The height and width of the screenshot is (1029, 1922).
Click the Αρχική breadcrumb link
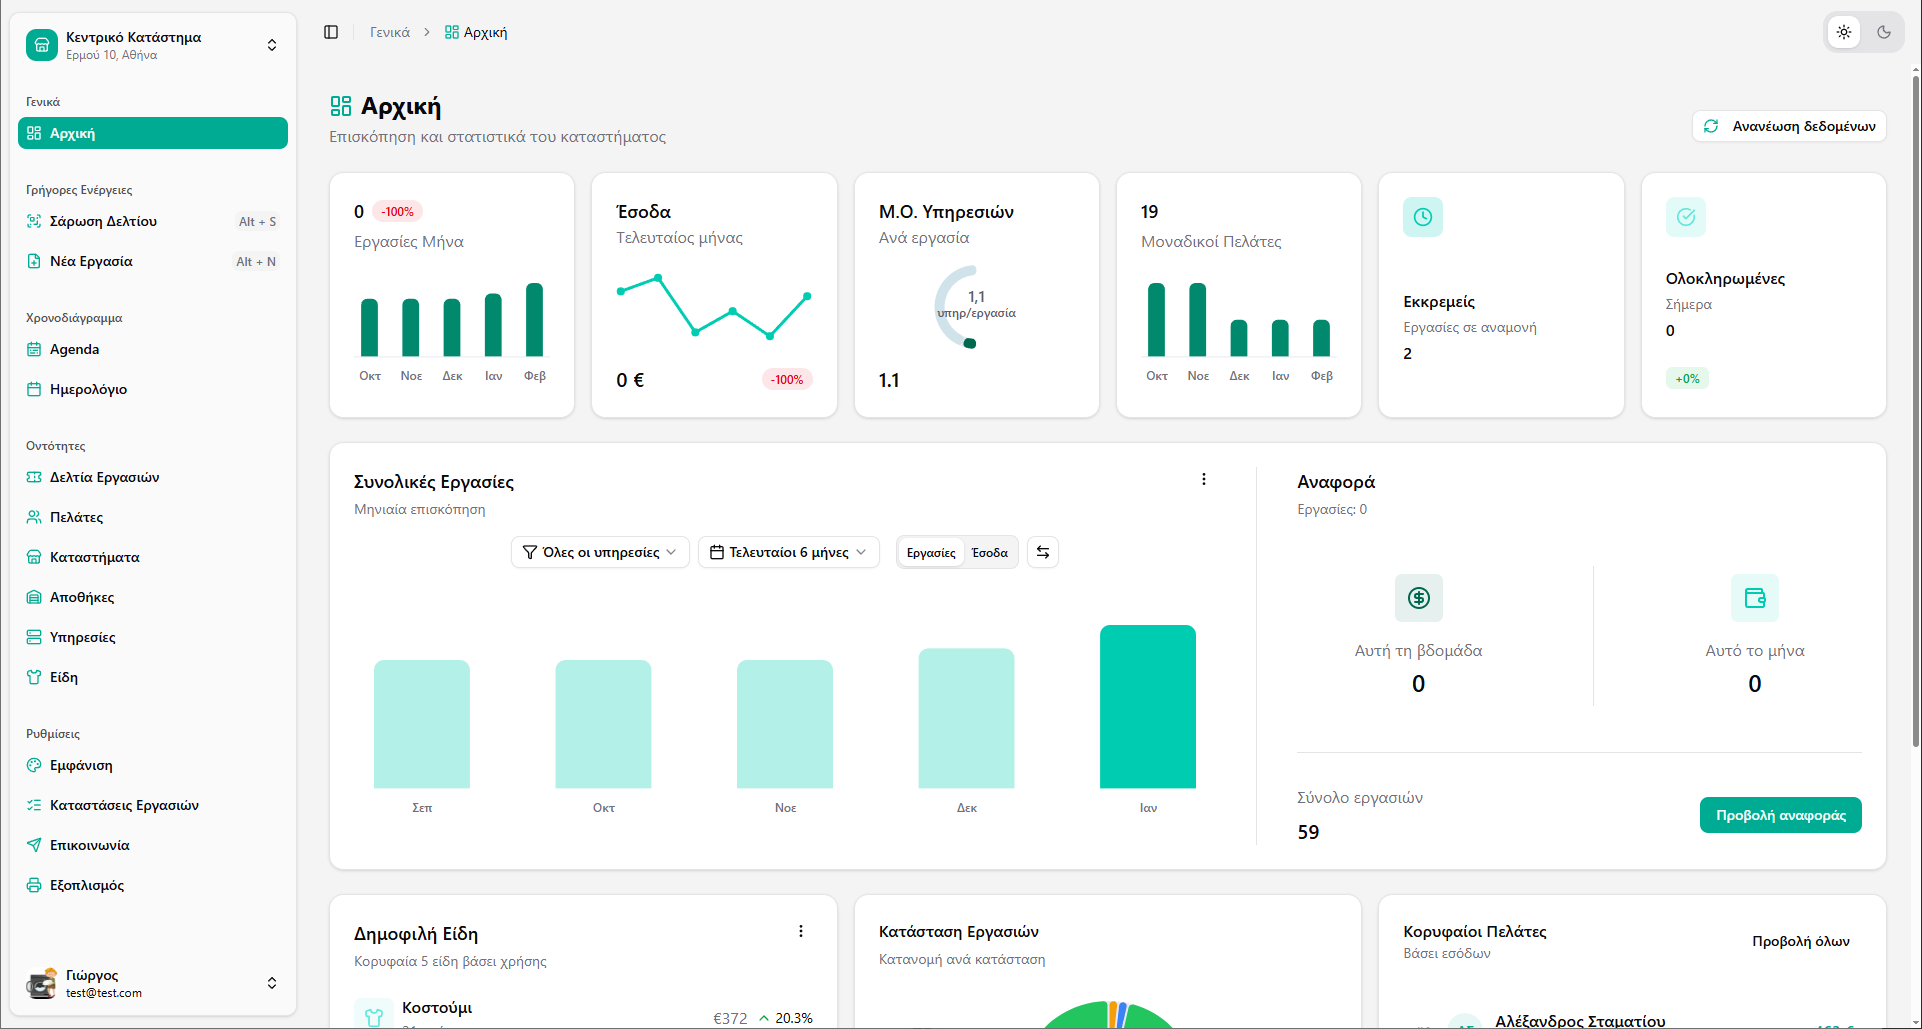pos(476,32)
